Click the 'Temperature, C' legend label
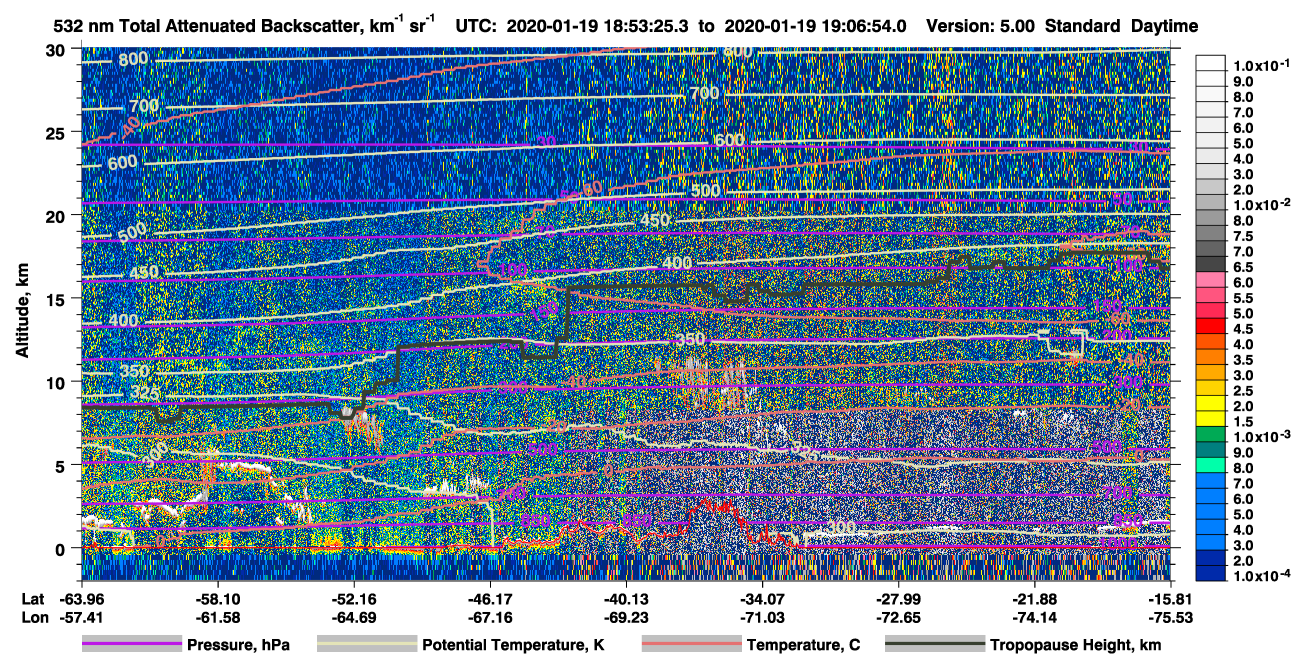The width and height of the screenshot is (1300, 667). [x=803, y=646]
